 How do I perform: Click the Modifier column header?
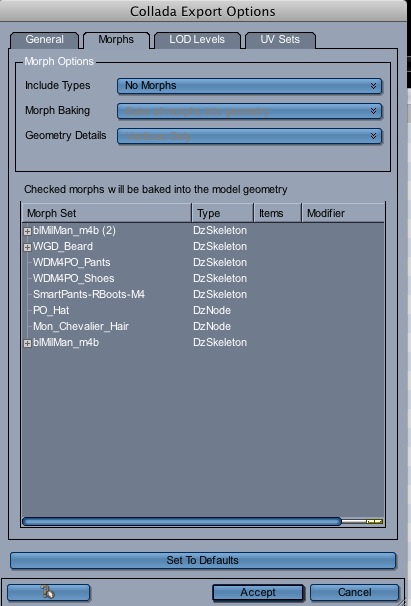click(343, 213)
